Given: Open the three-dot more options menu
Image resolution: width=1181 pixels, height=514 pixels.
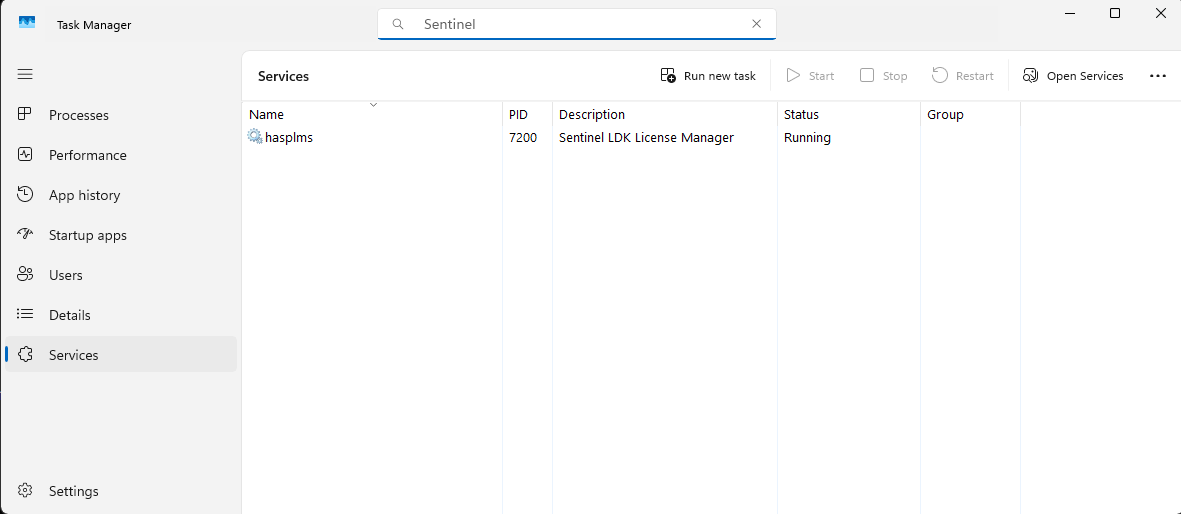Looking at the screenshot, I should tap(1158, 76).
